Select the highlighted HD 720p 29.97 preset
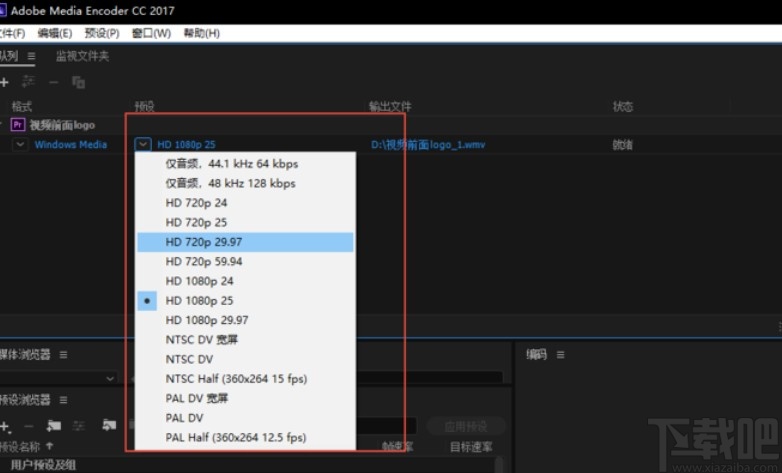 [245, 242]
